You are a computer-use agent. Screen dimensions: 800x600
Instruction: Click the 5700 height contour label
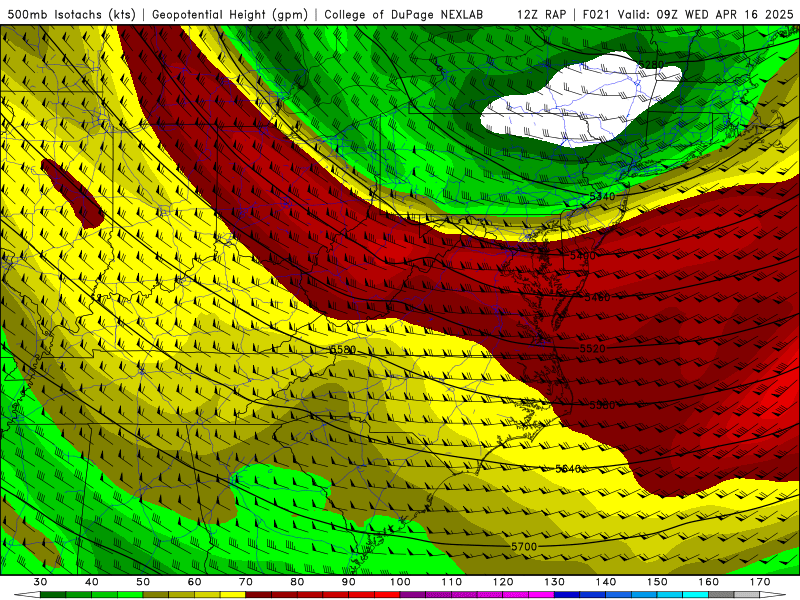pos(524,546)
